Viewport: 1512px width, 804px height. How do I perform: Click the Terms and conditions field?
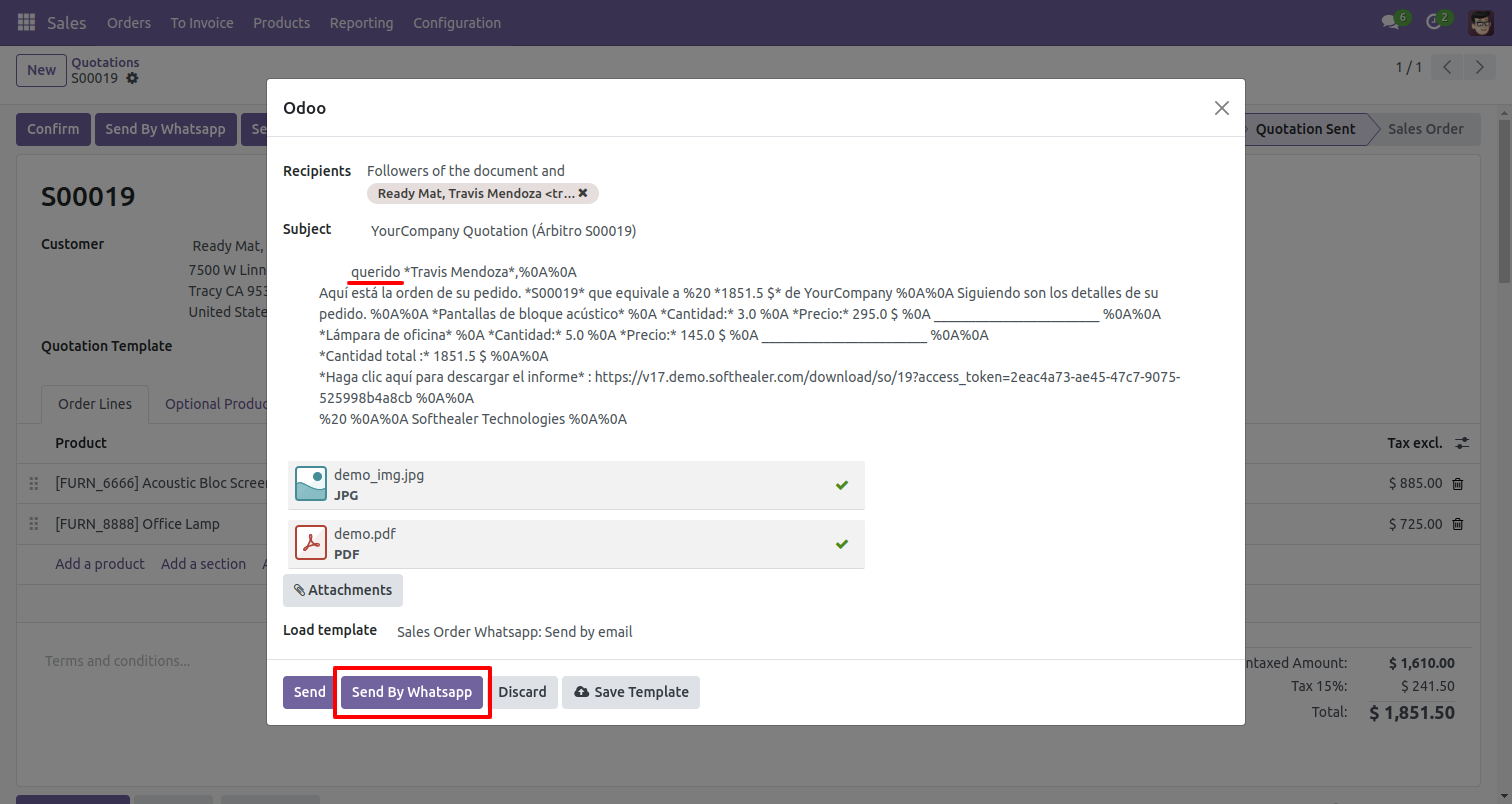pos(117,661)
